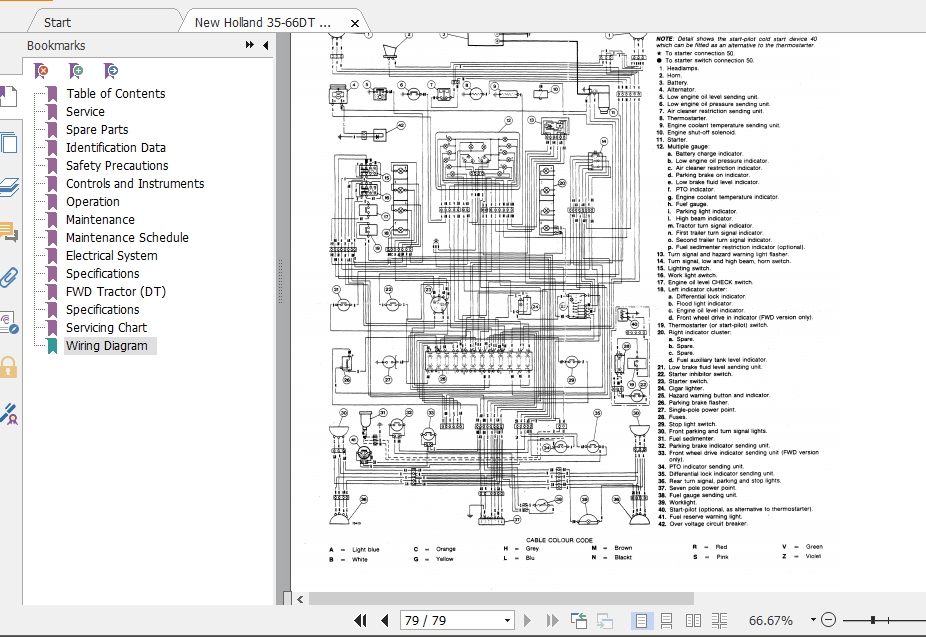
Task: Open the page number dropdown
Action: [x=506, y=620]
